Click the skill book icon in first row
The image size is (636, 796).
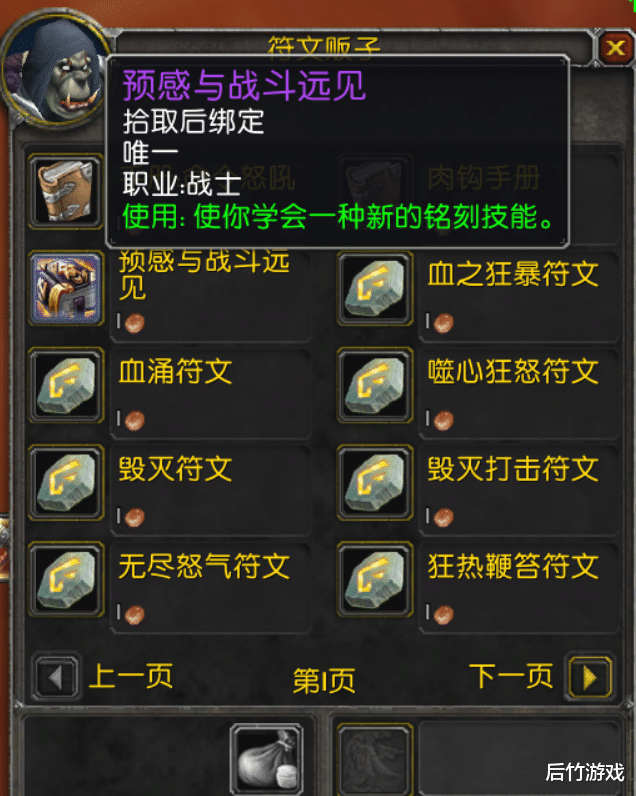coord(66,191)
